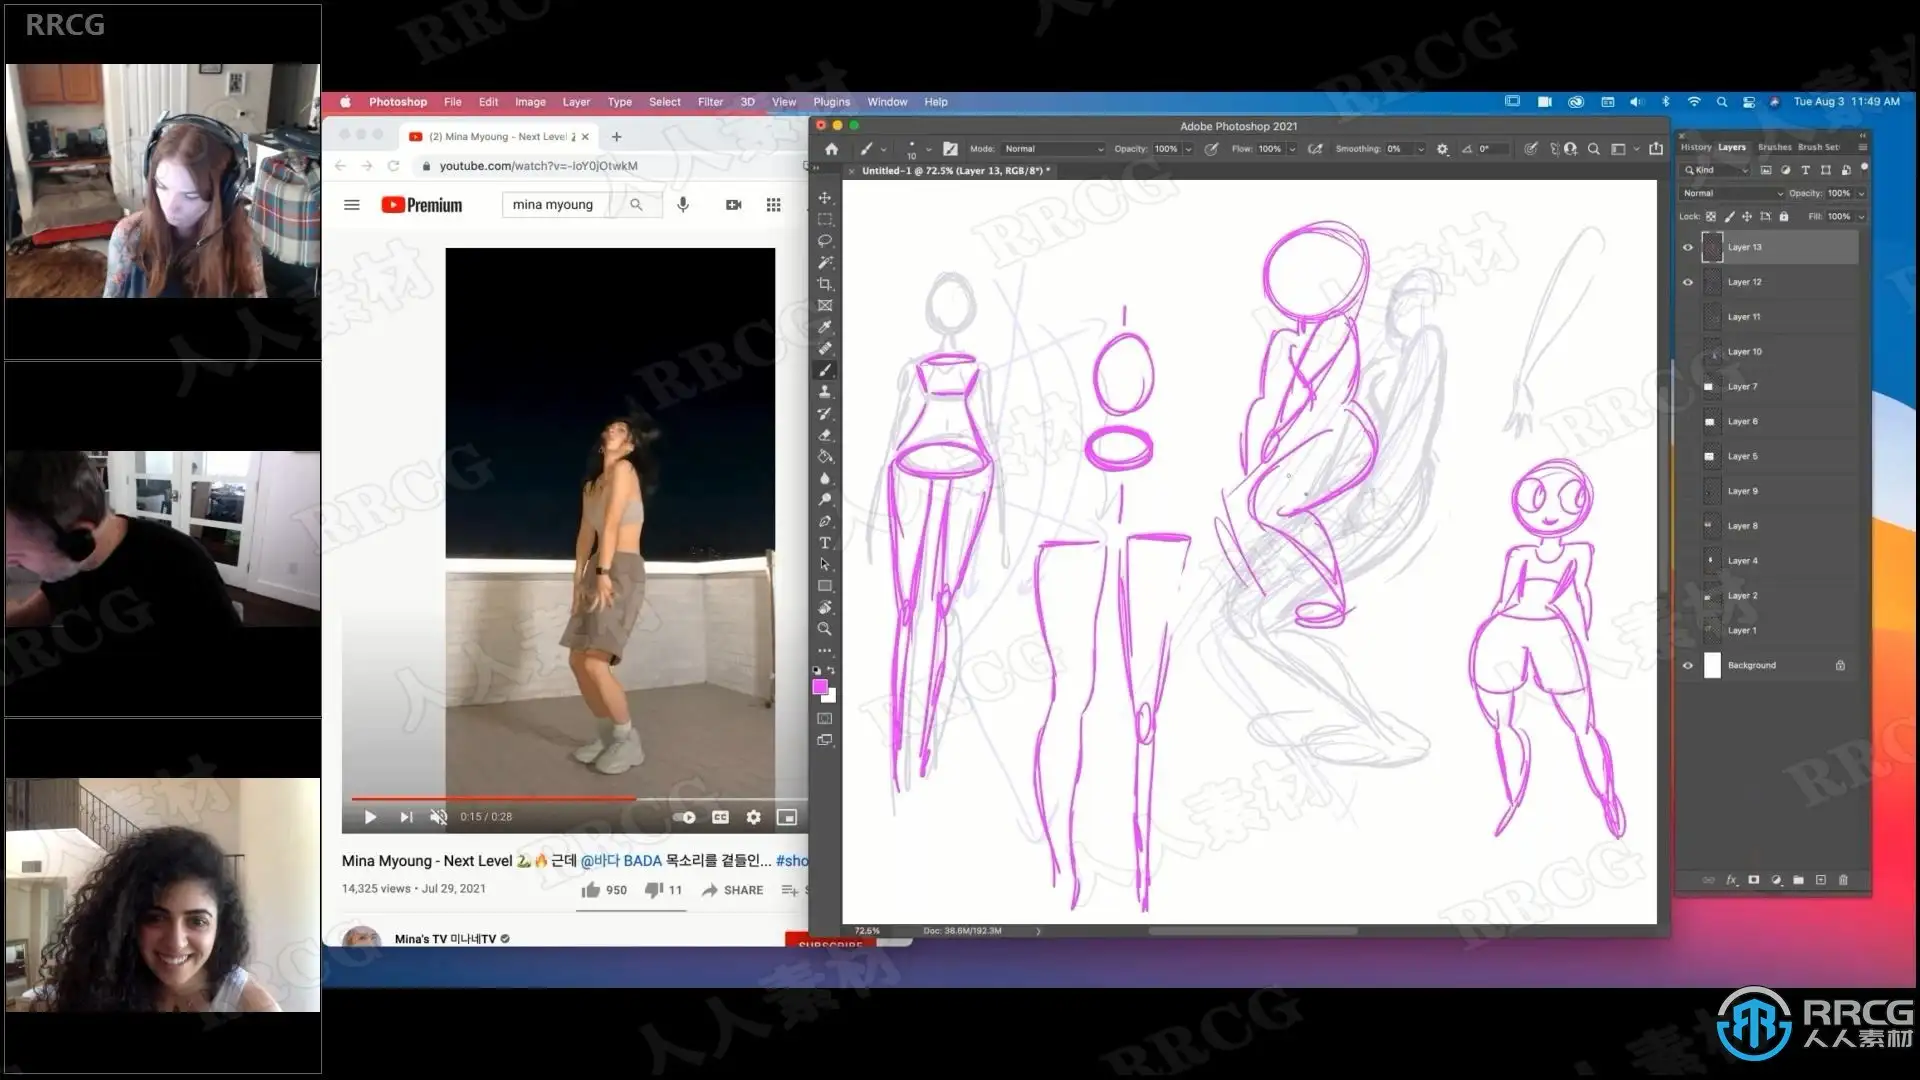Hide Layer 12 with eye icon
This screenshot has height=1080, width=1920.
click(x=1688, y=282)
